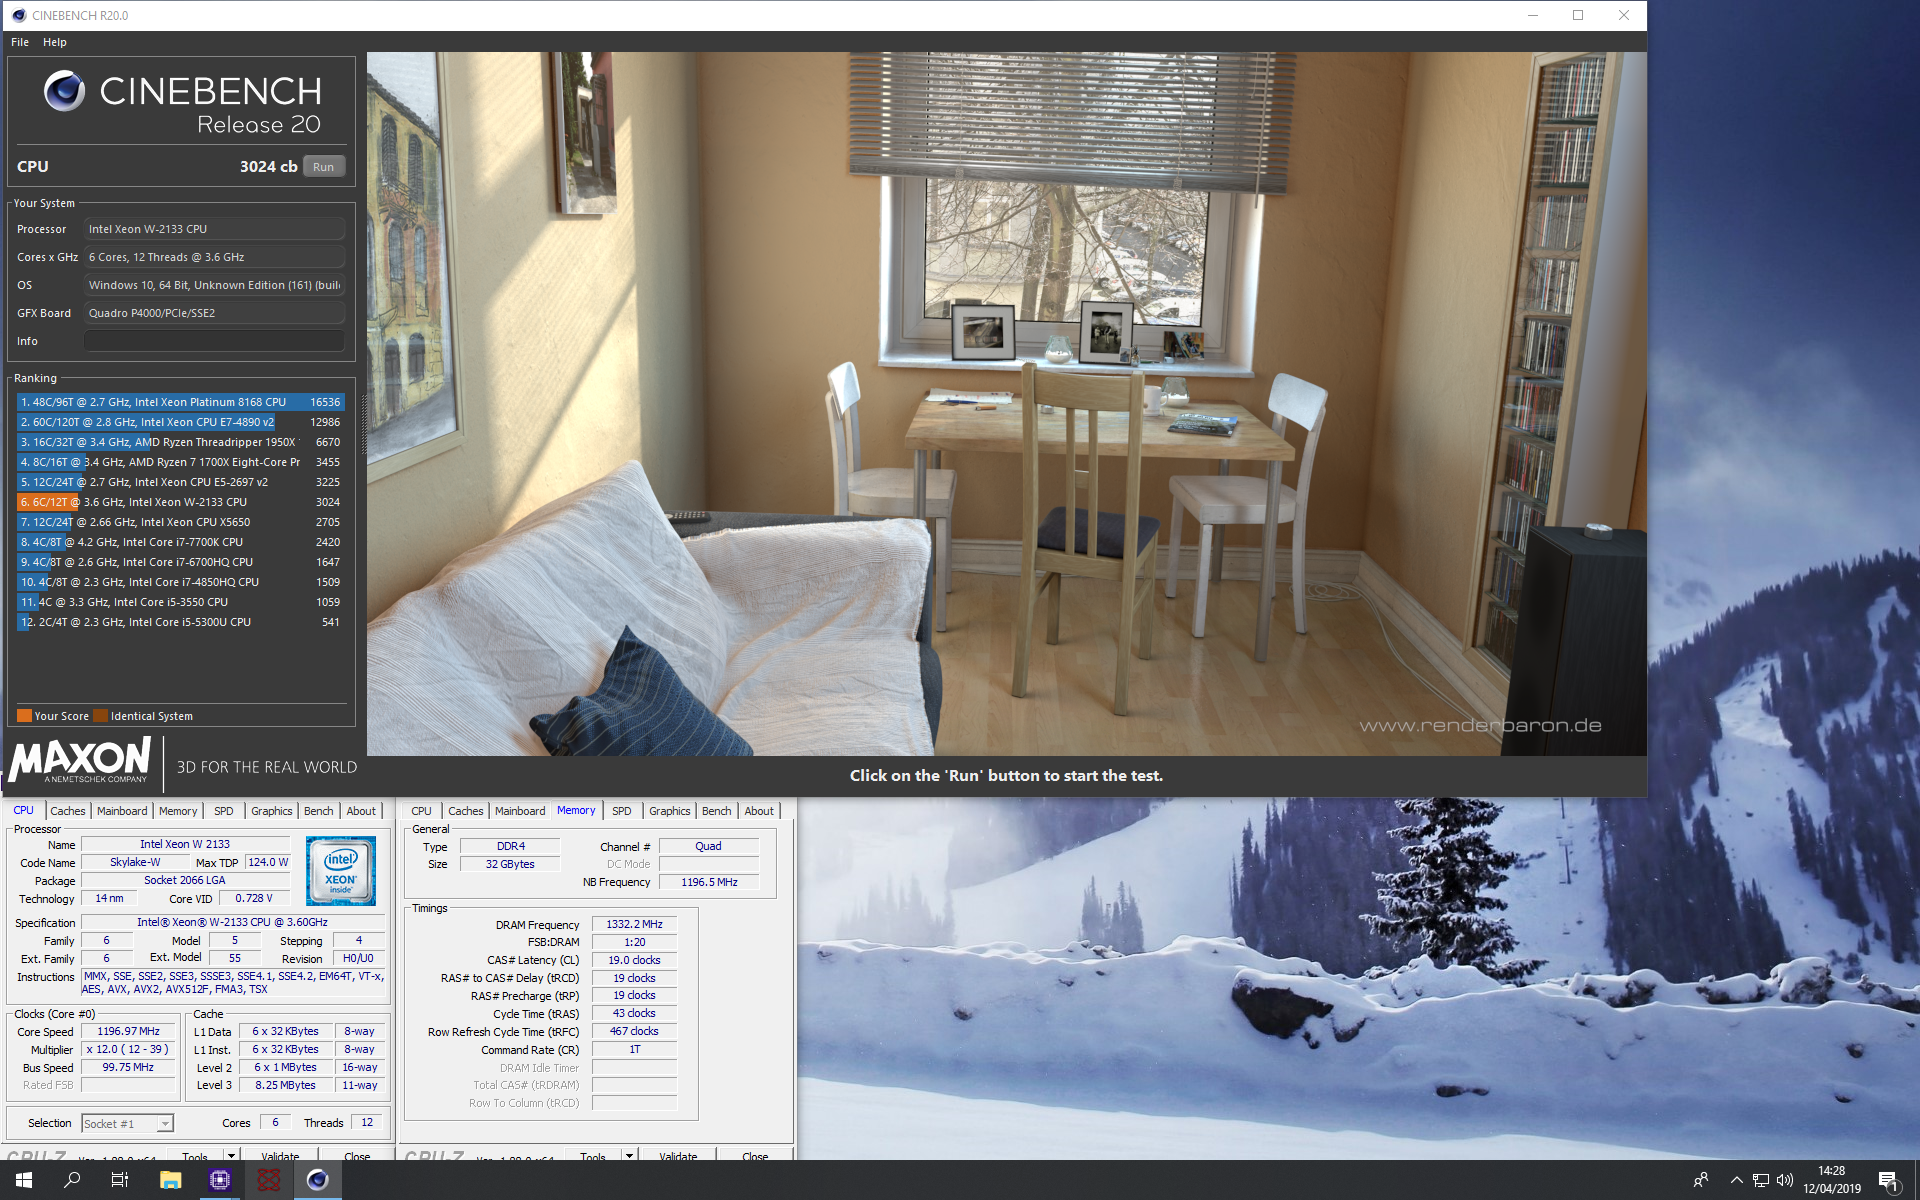
Task: Switch to CPU tab in right CPU-Z window
Action: (421, 811)
